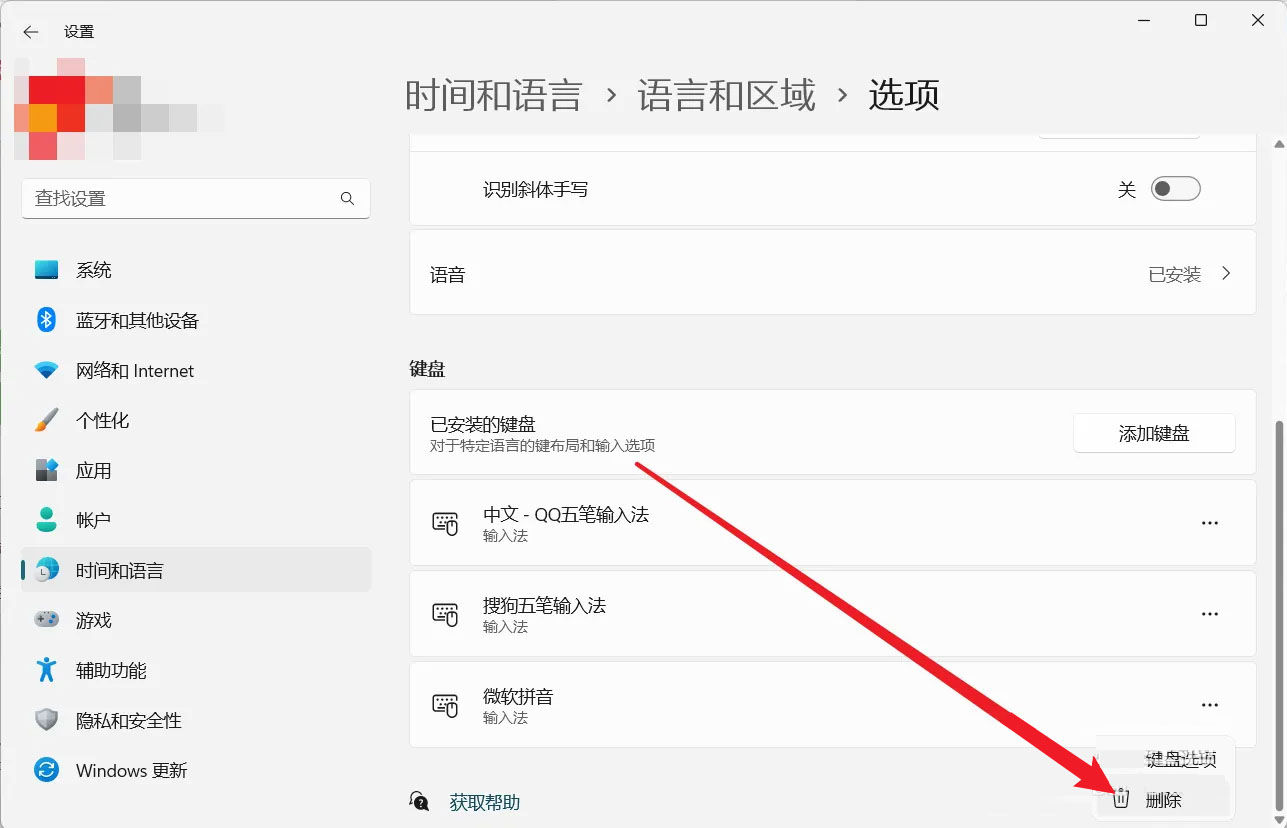Open the 应用 apps icon in the sidebar
The width and height of the screenshot is (1287, 828).
47,470
